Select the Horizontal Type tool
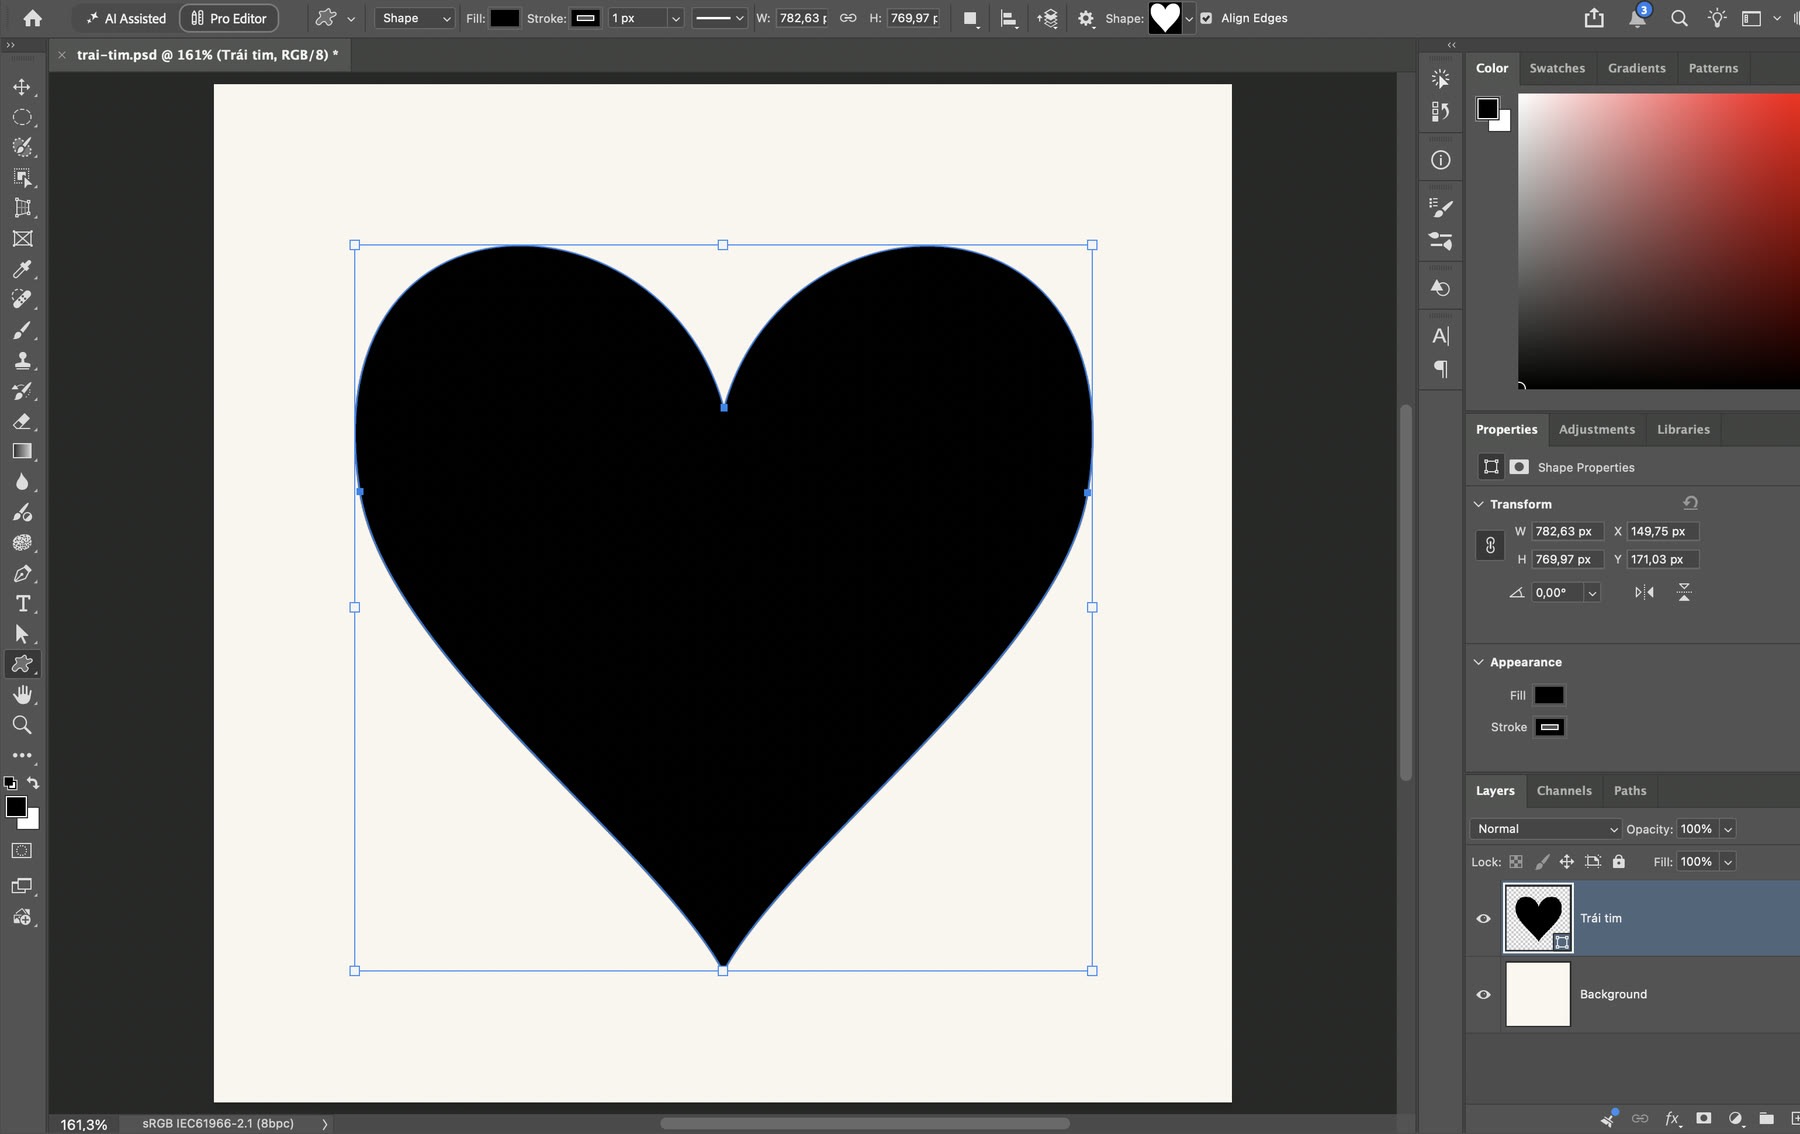The width and height of the screenshot is (1800, 1134). point(22,603)
